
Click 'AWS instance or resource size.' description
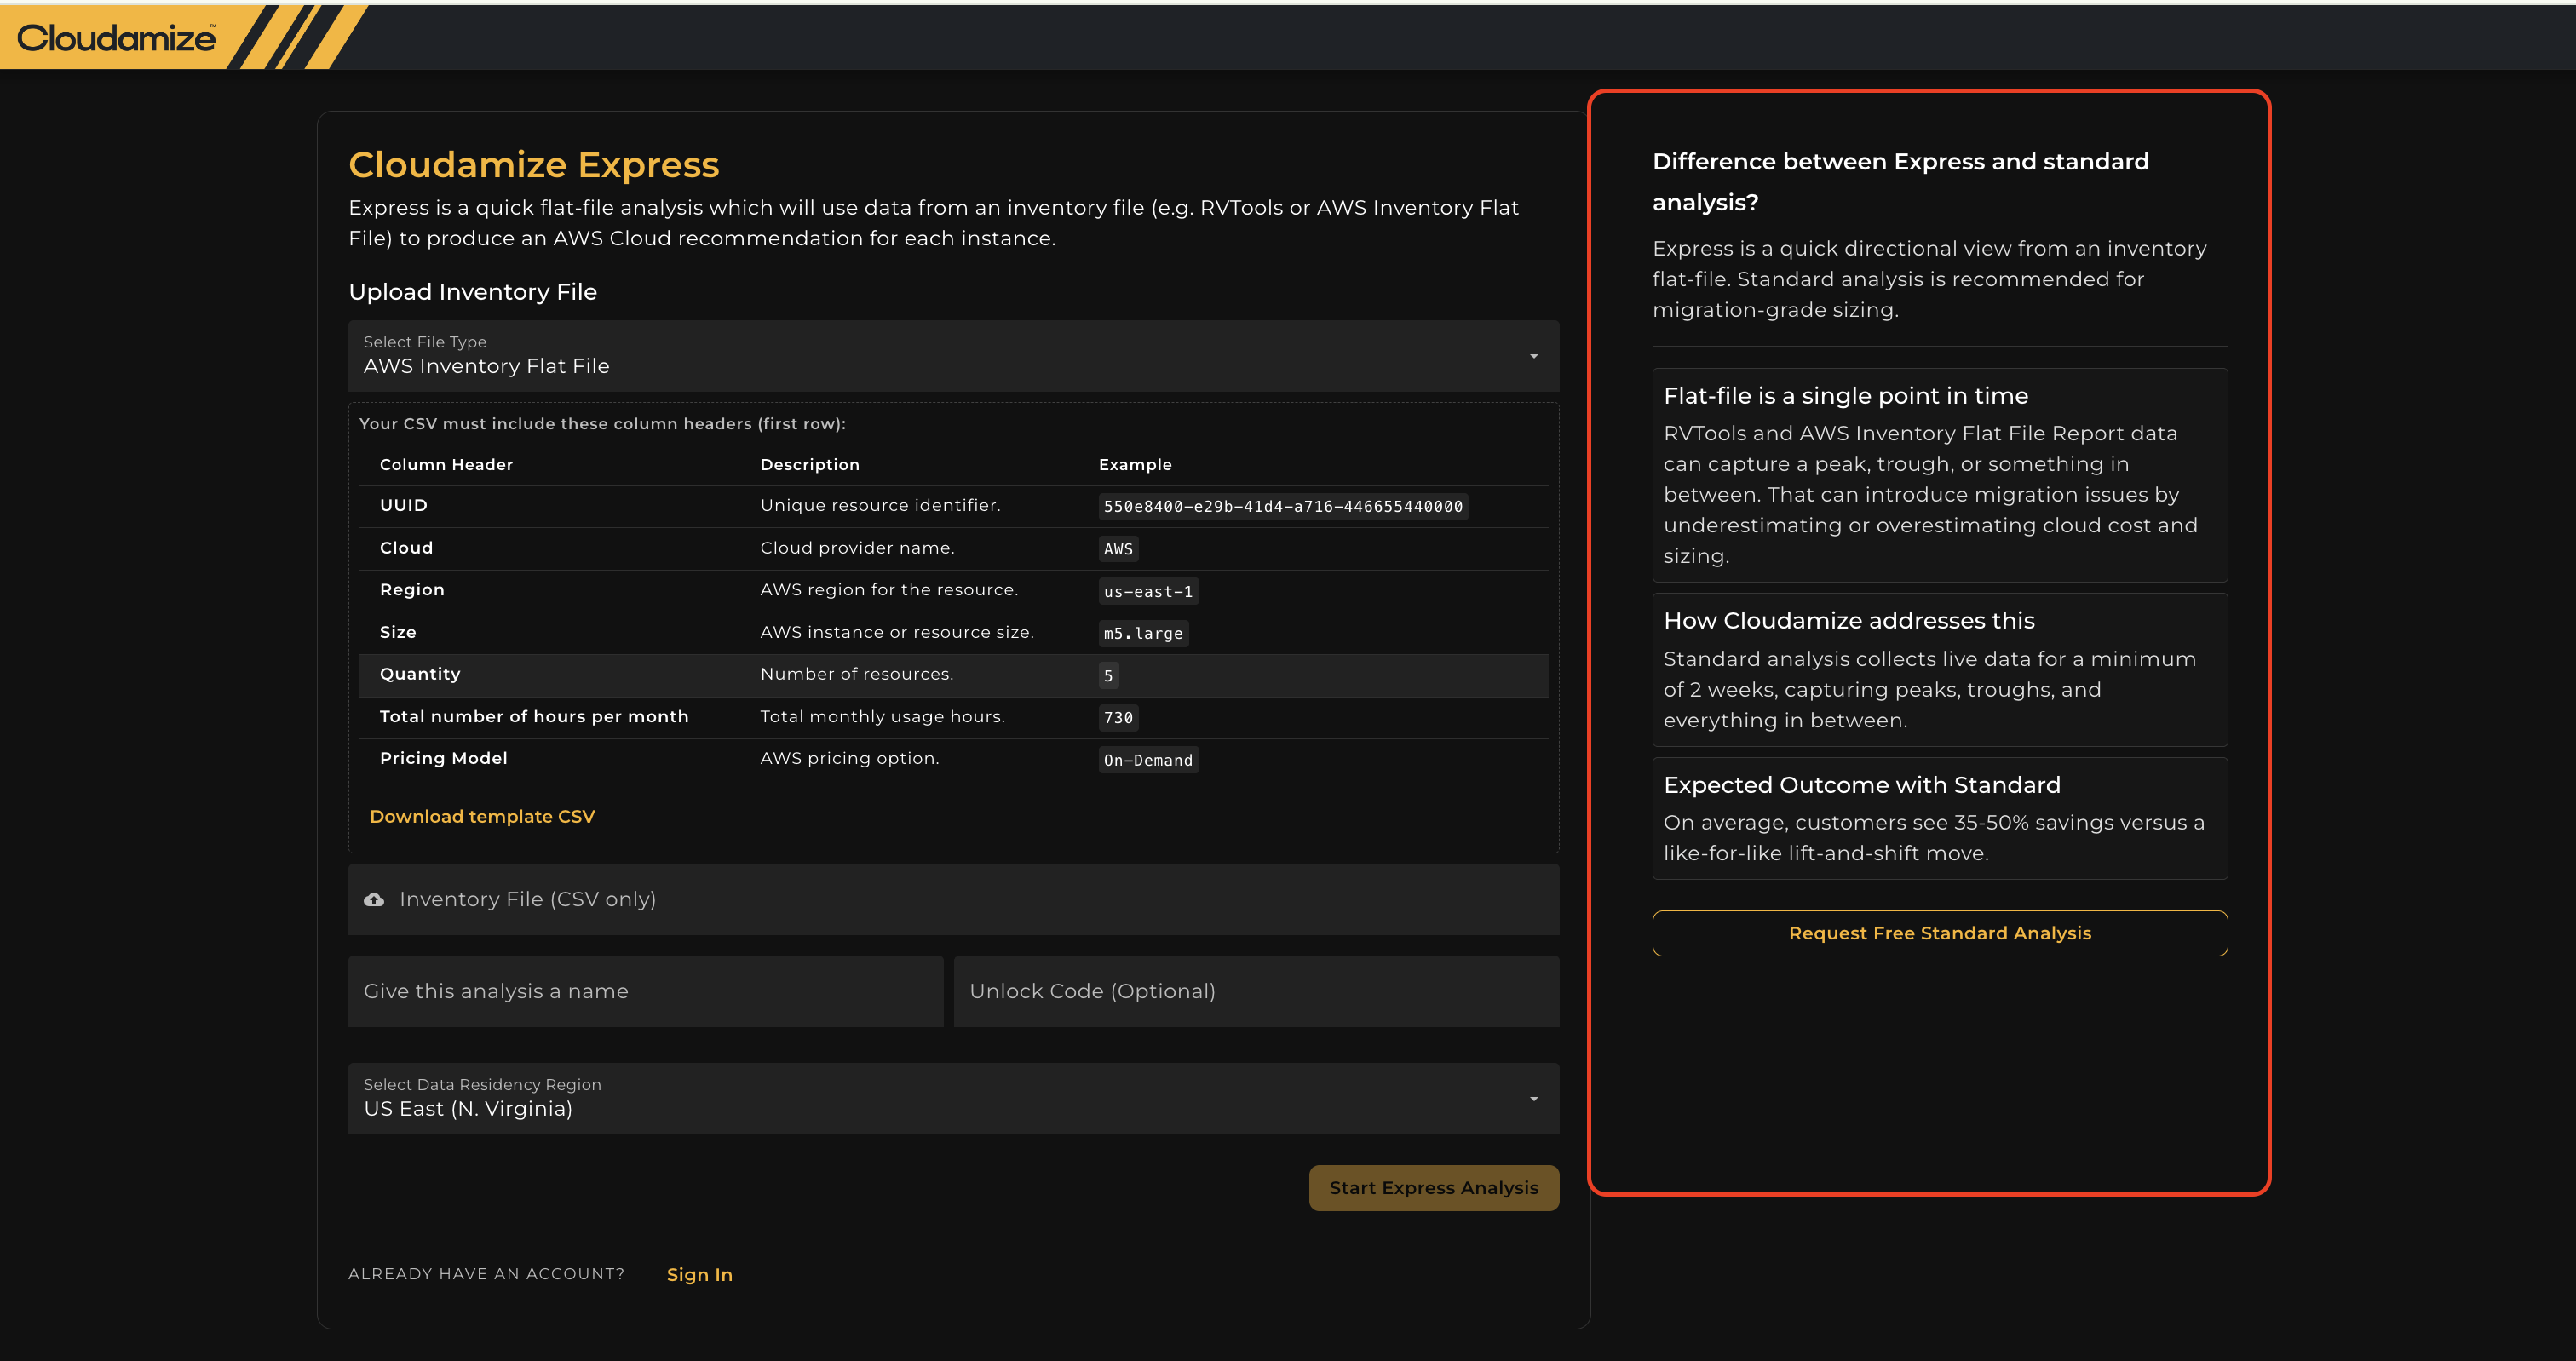coord(897,632)
